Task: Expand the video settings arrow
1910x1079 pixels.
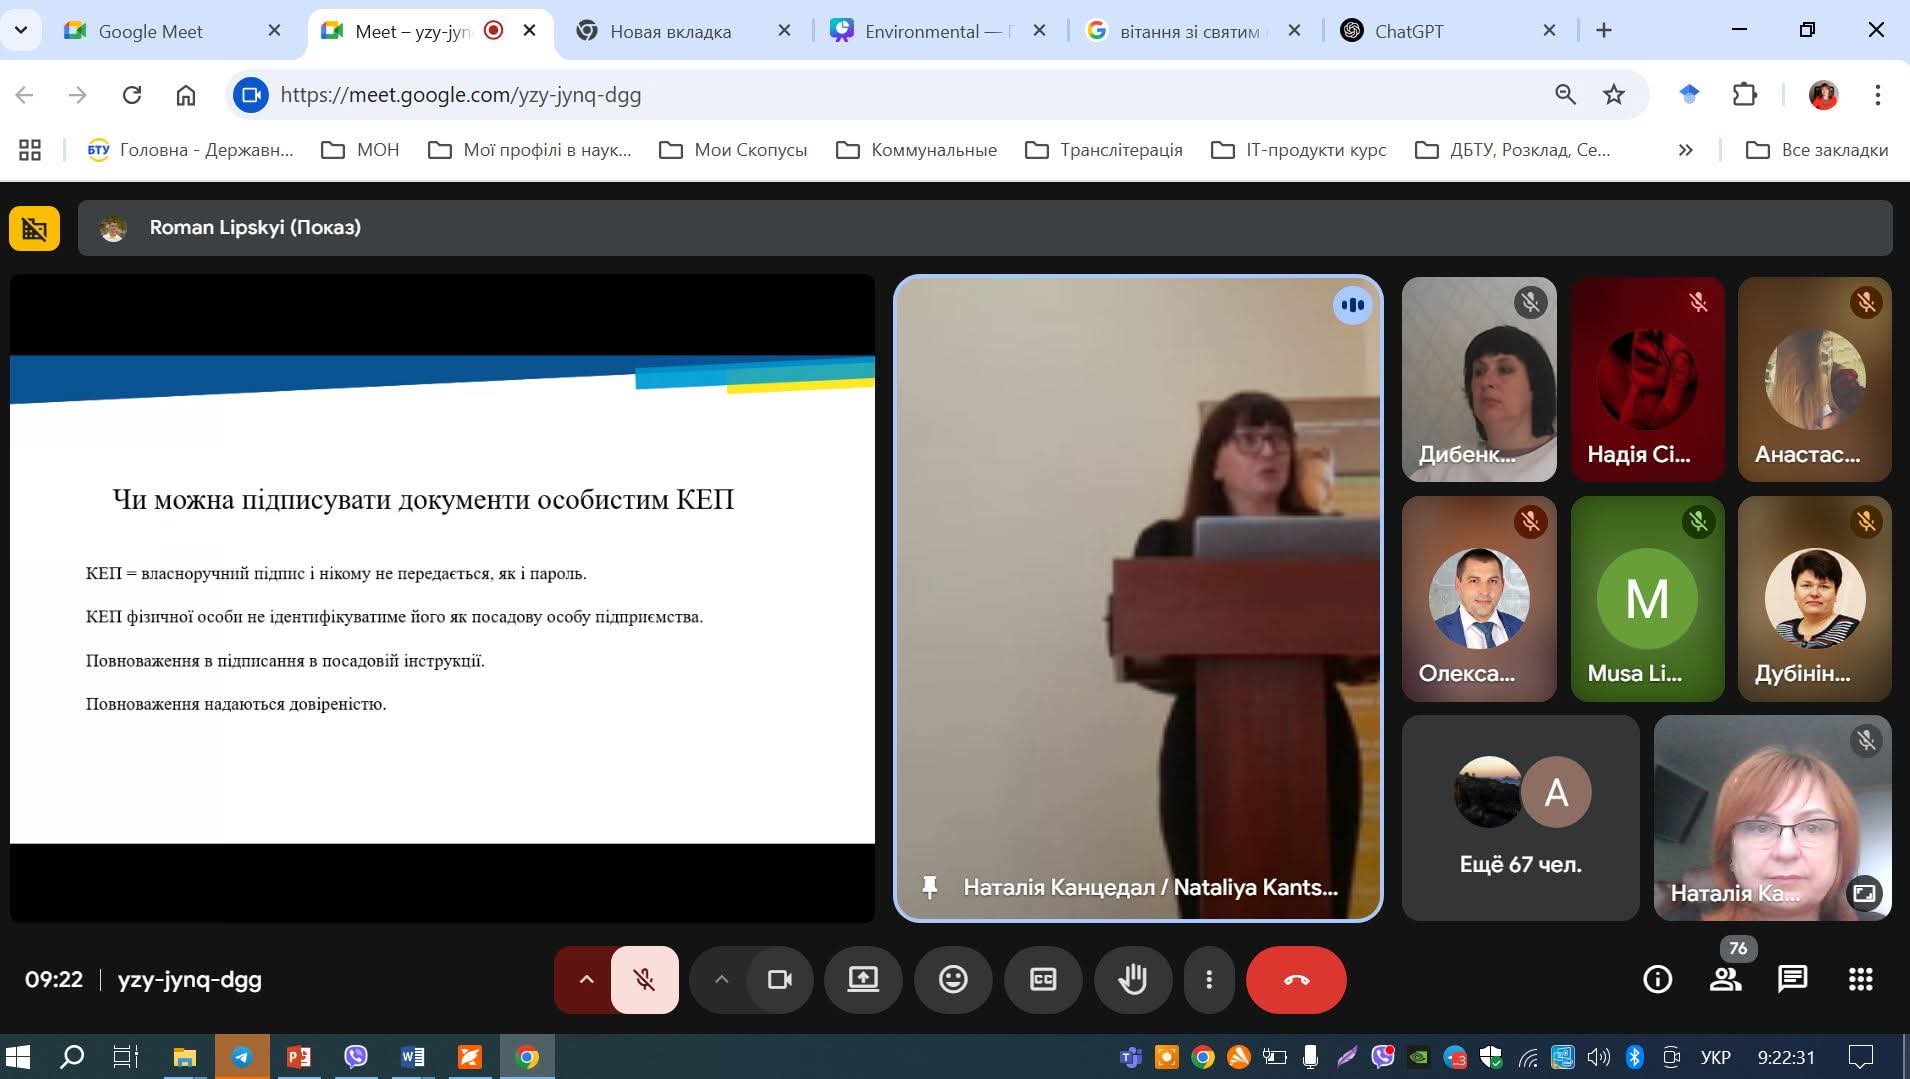Action: pyautogui.click(x=721, y=980)
